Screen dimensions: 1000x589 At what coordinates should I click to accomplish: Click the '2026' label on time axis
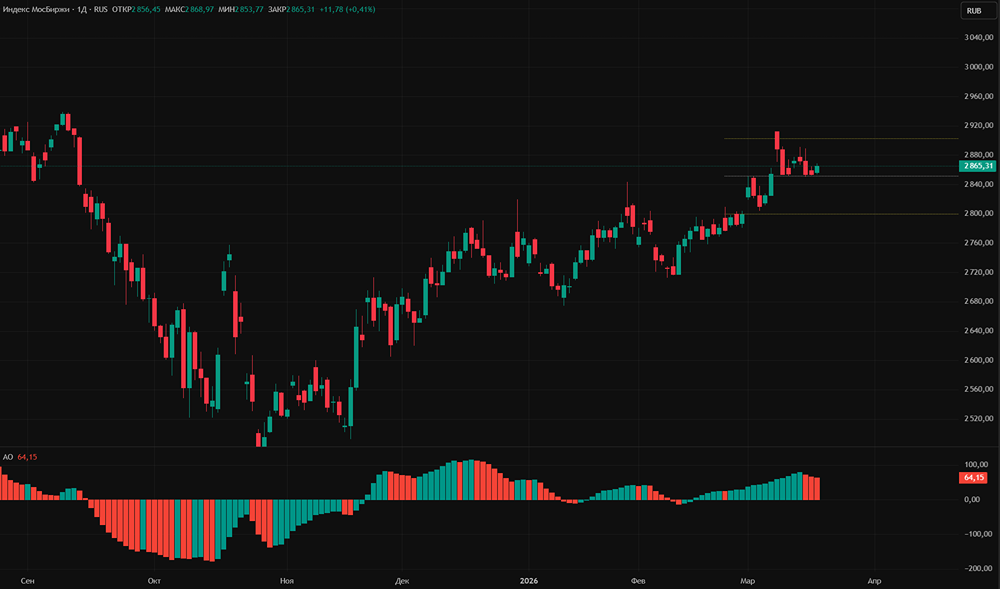click(529, 581)
